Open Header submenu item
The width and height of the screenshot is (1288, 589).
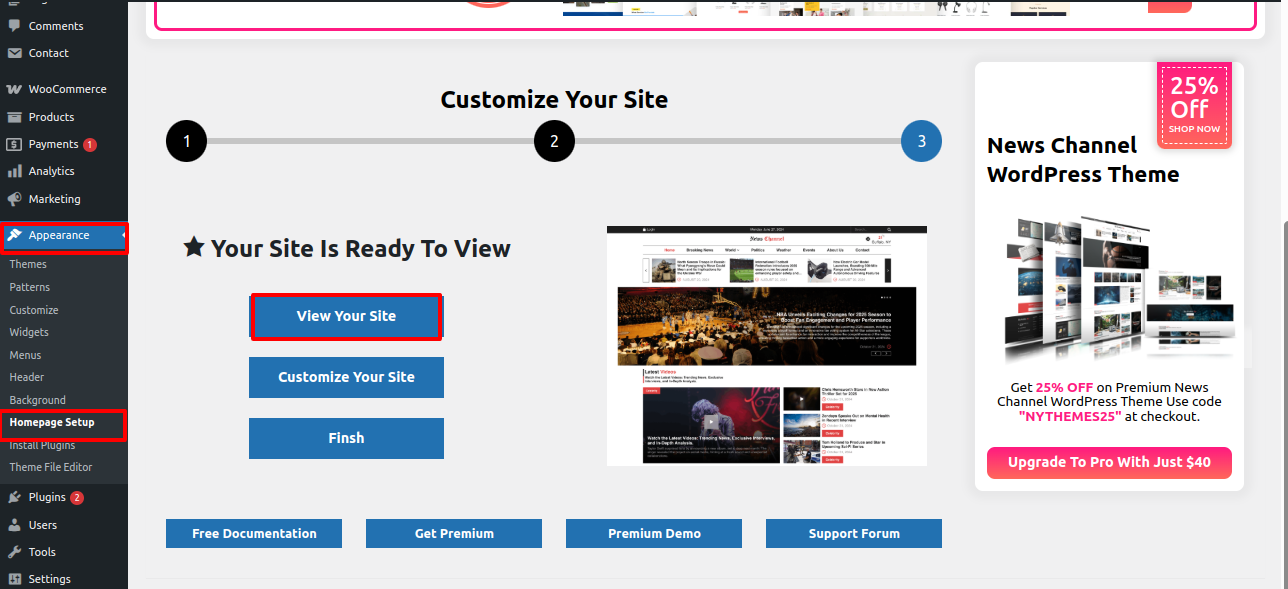(27, 377)
